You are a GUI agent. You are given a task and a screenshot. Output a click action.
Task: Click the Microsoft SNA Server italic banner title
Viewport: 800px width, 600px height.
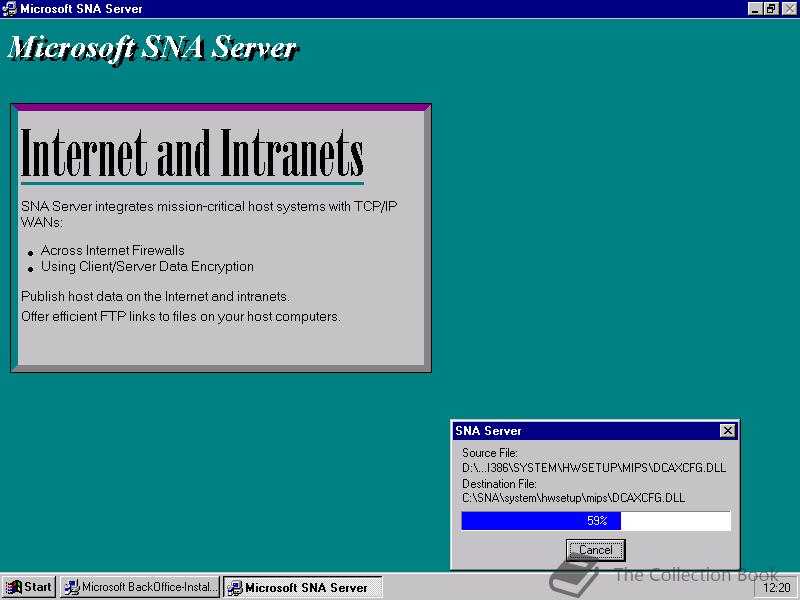pos(153,48)
